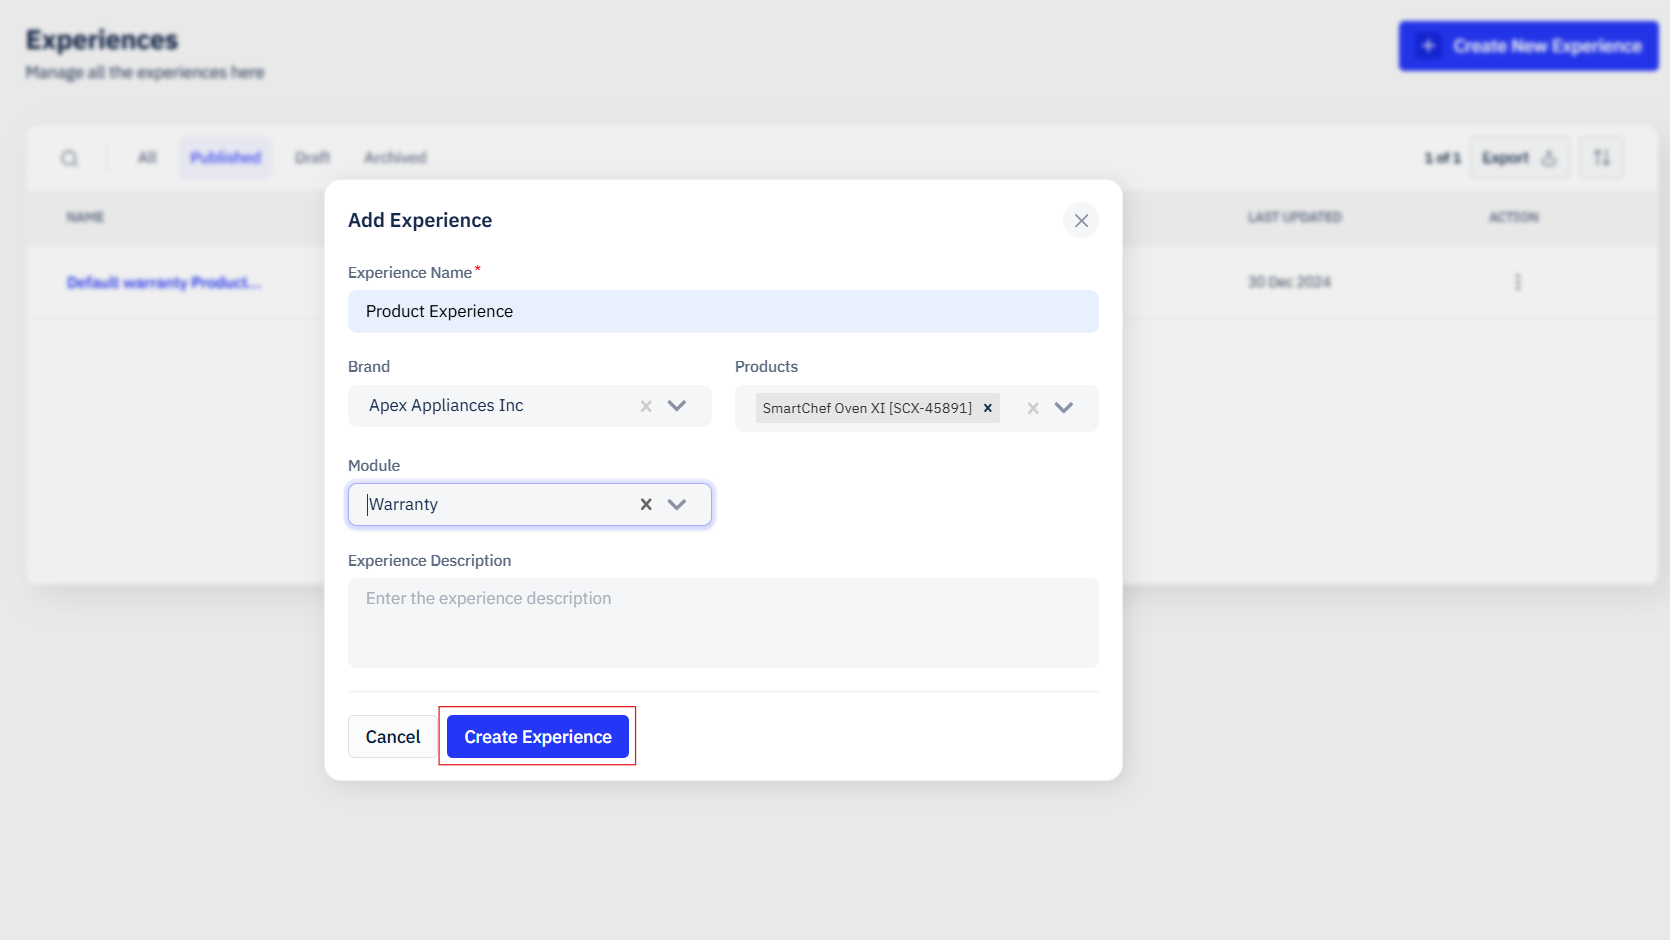Expand the Products dropdown chevron

(1064, 408)
